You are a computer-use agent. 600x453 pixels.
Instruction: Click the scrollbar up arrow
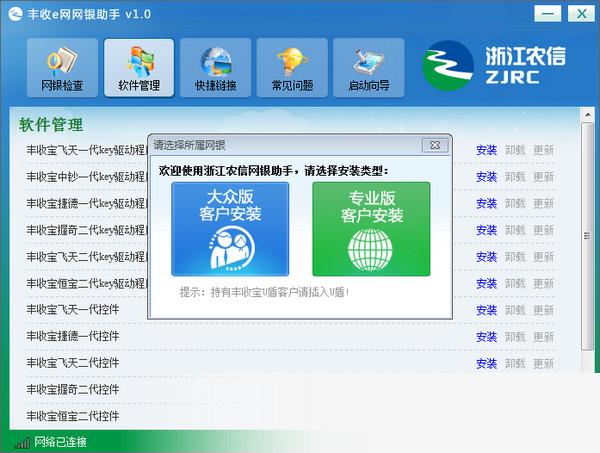587,114
